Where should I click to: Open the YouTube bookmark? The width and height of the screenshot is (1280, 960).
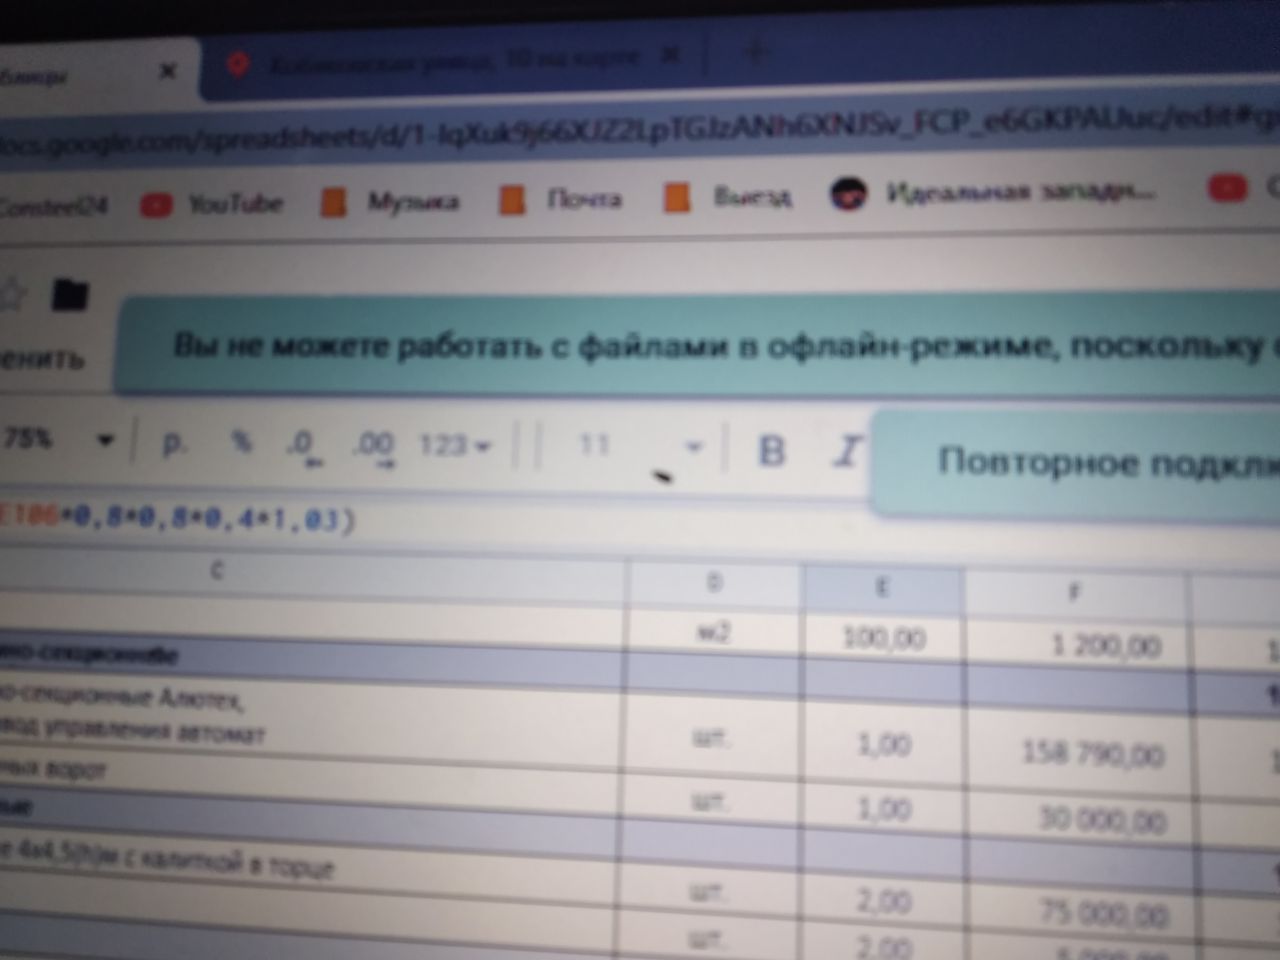[x=212, y=204]
